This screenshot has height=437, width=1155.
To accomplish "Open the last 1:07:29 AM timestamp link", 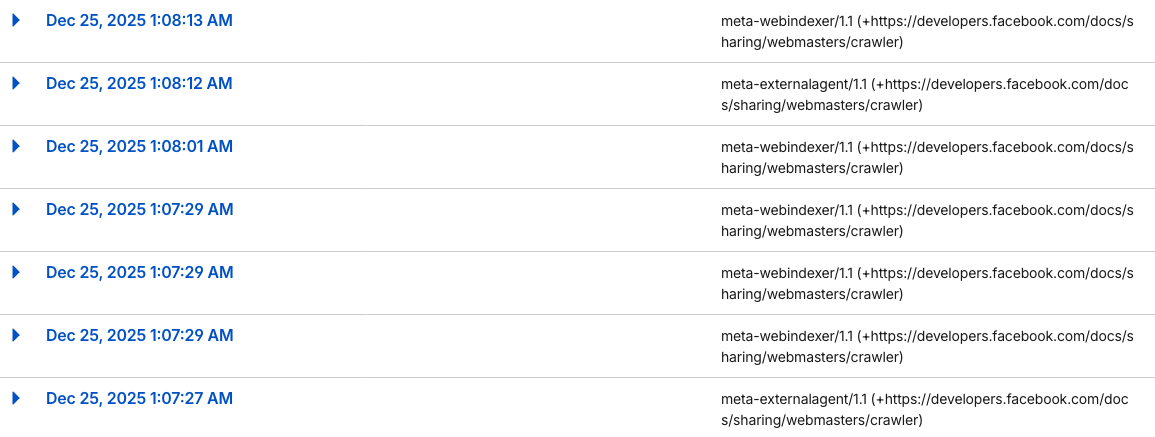I will click(x=139, y=335).
